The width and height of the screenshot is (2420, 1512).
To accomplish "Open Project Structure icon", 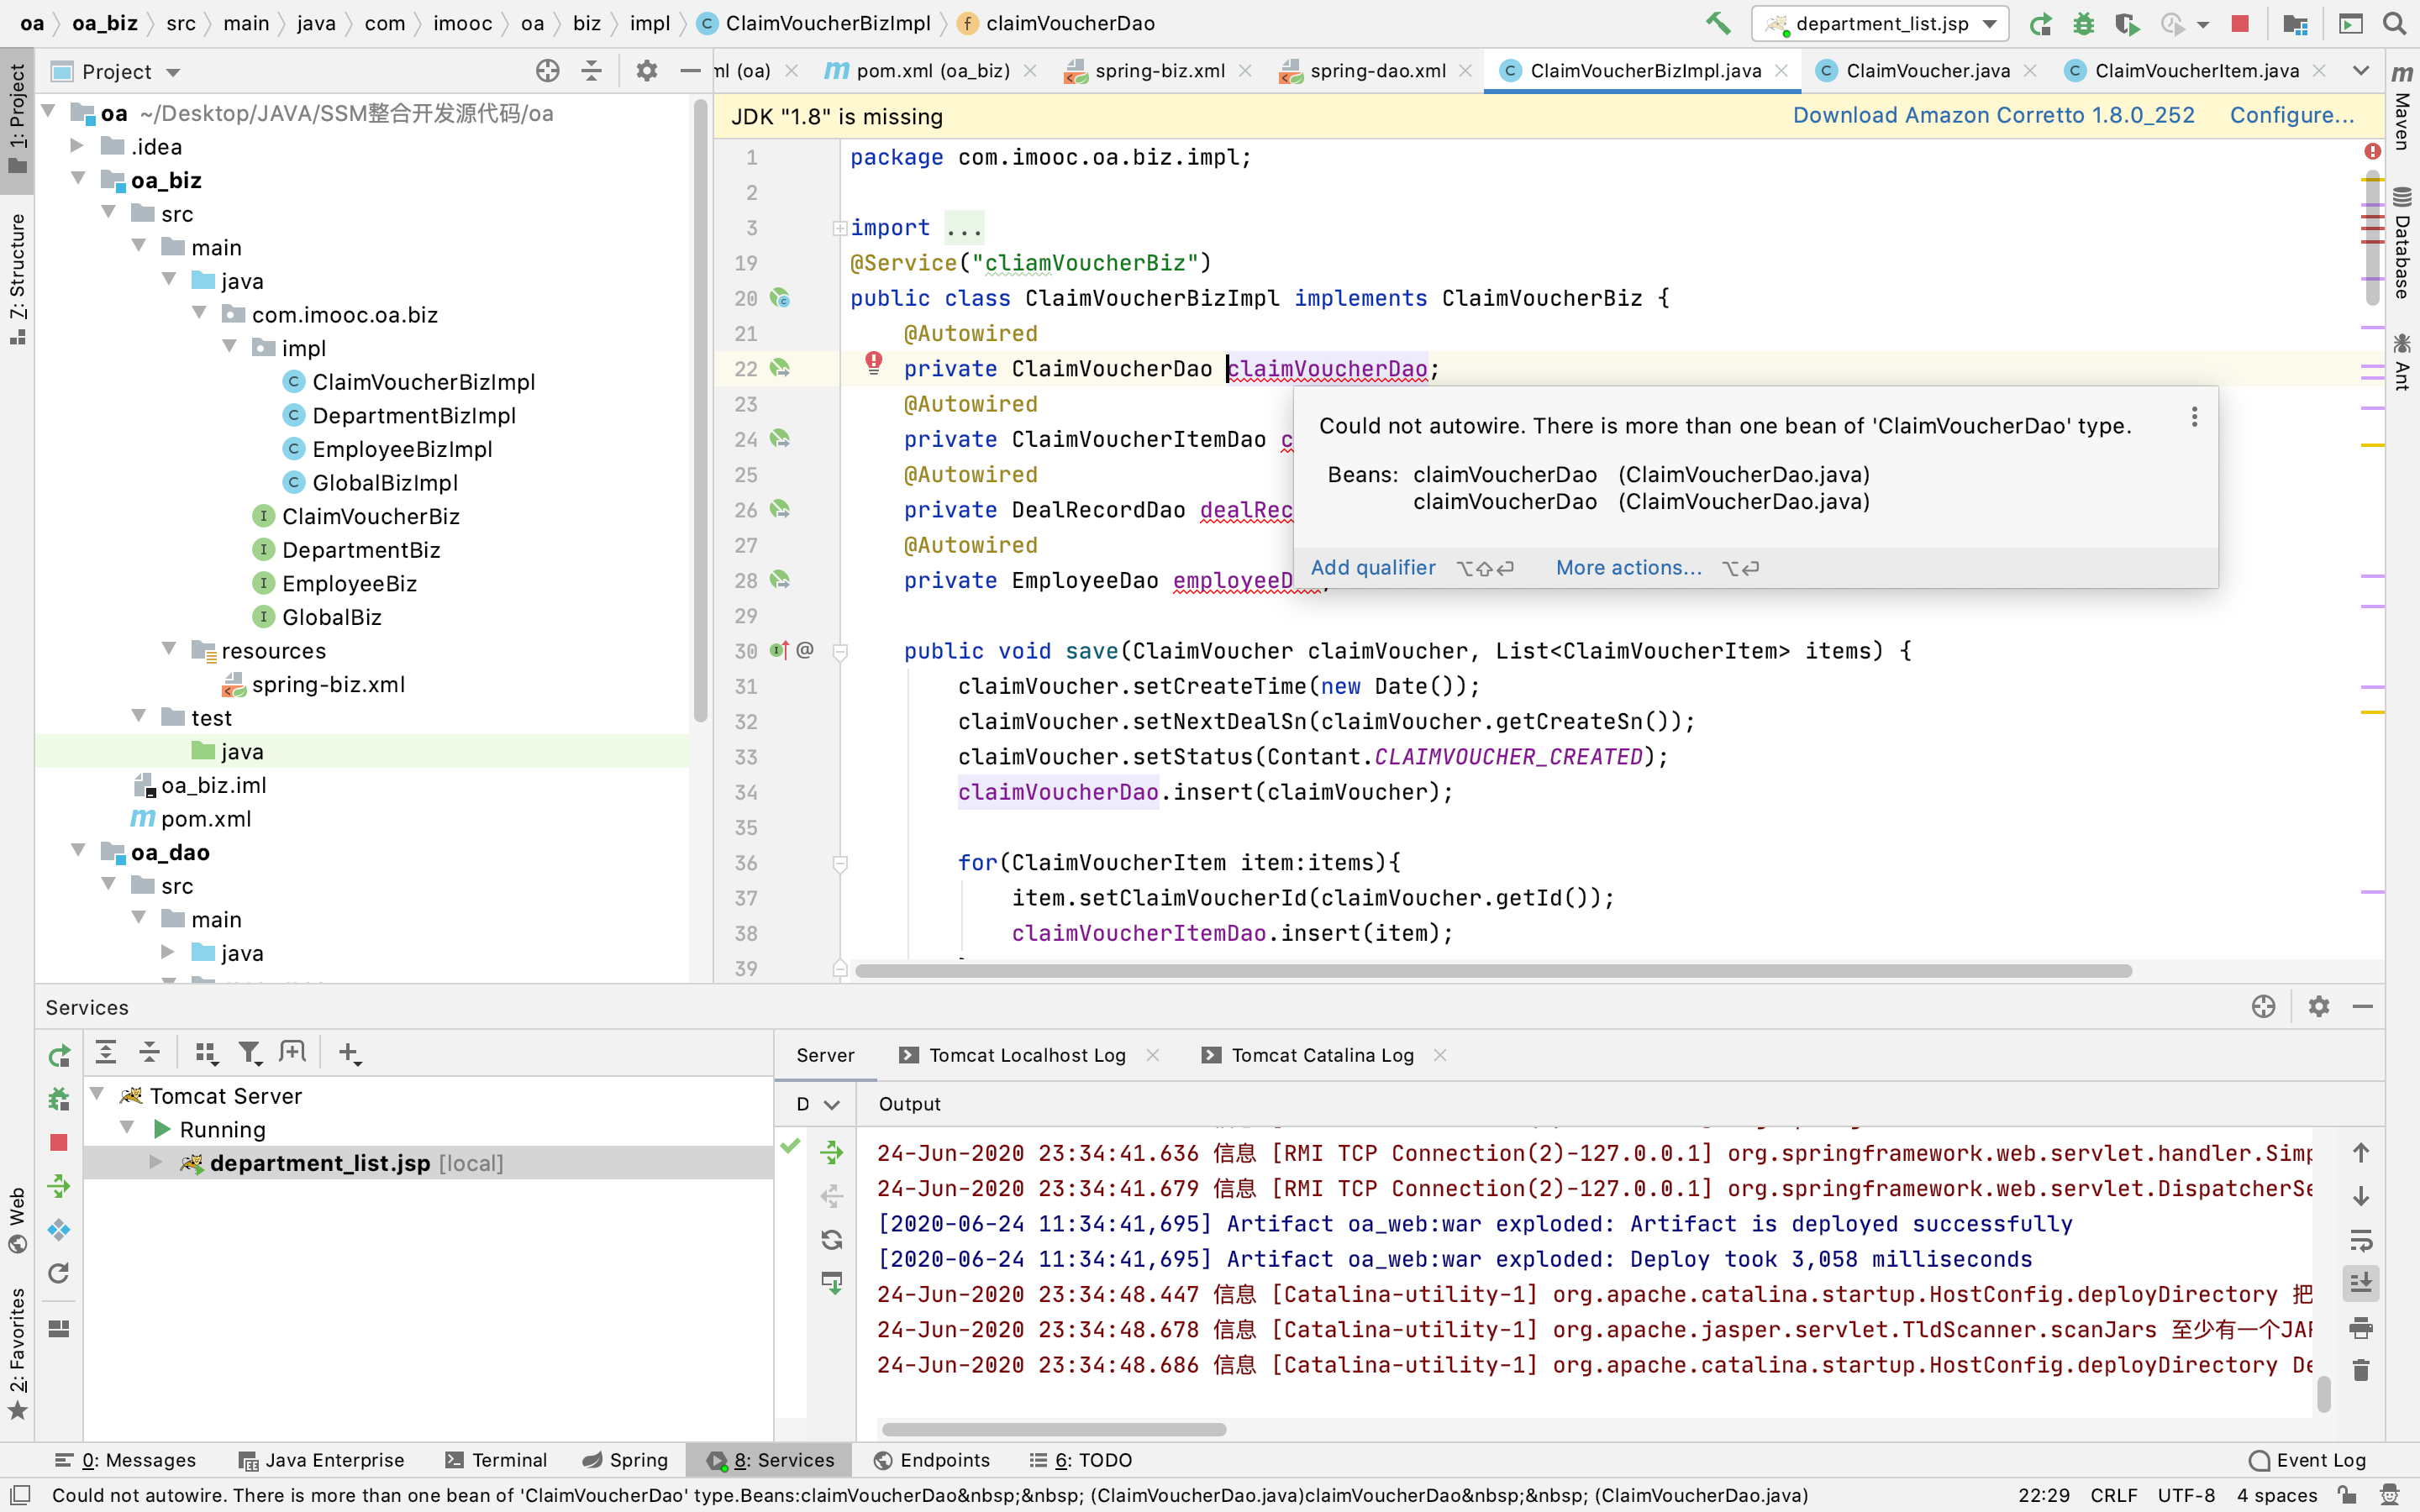I will [2295, 23].
